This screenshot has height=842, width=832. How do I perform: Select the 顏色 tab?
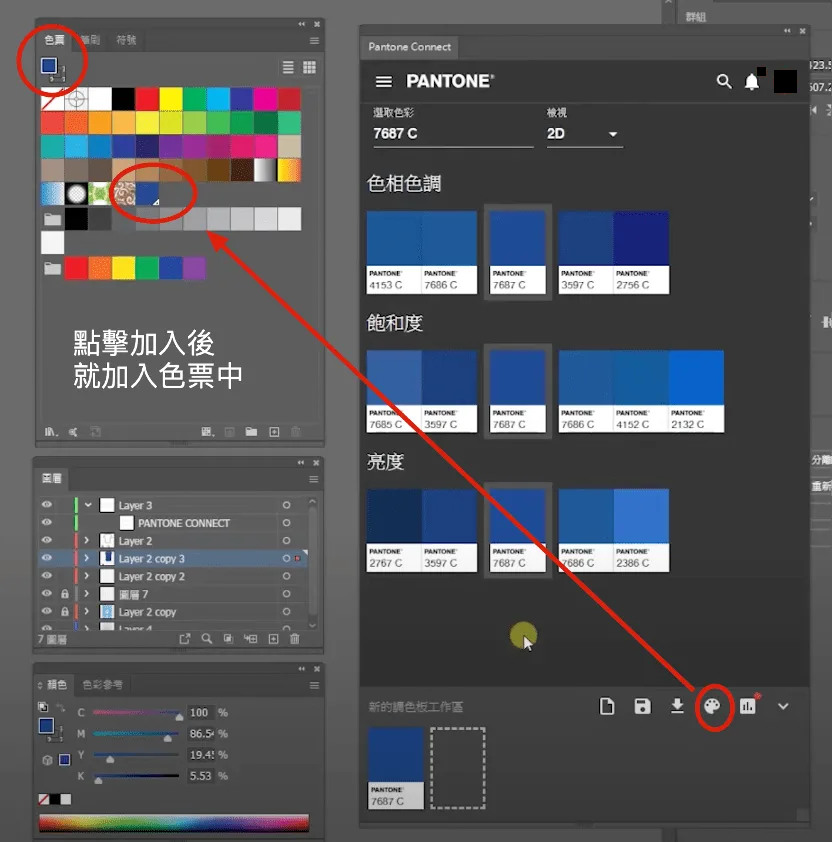(56, 685)
